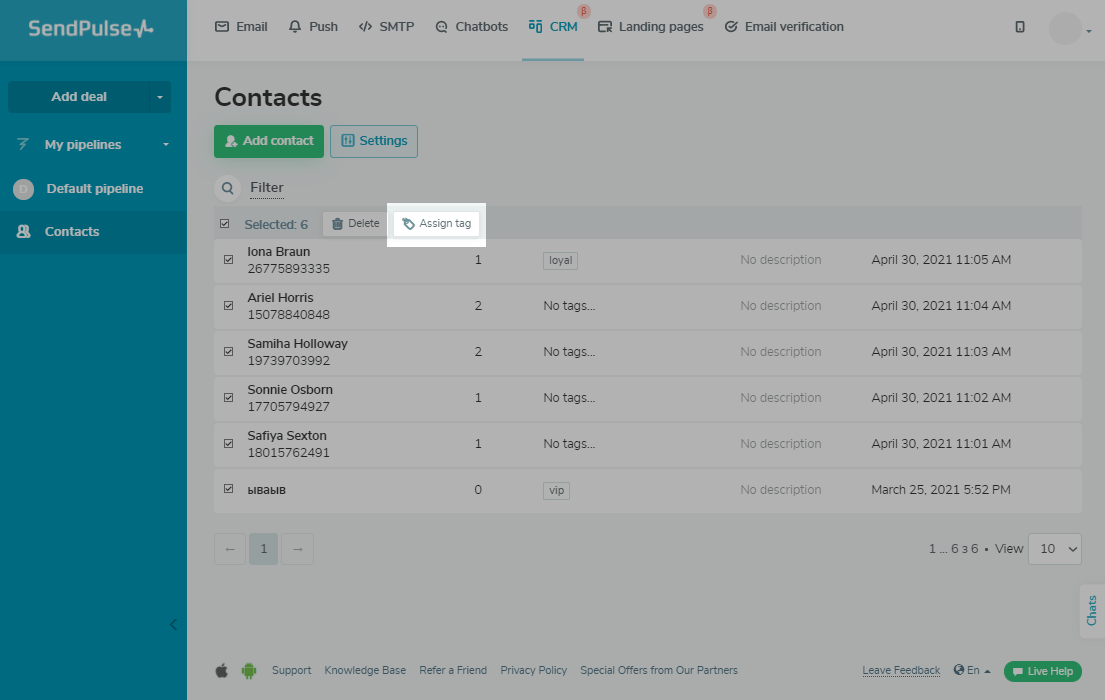Viewport: 1105px width, 700px height.
Task: Open contact Samiha Holloway
Action: (297, 343)
